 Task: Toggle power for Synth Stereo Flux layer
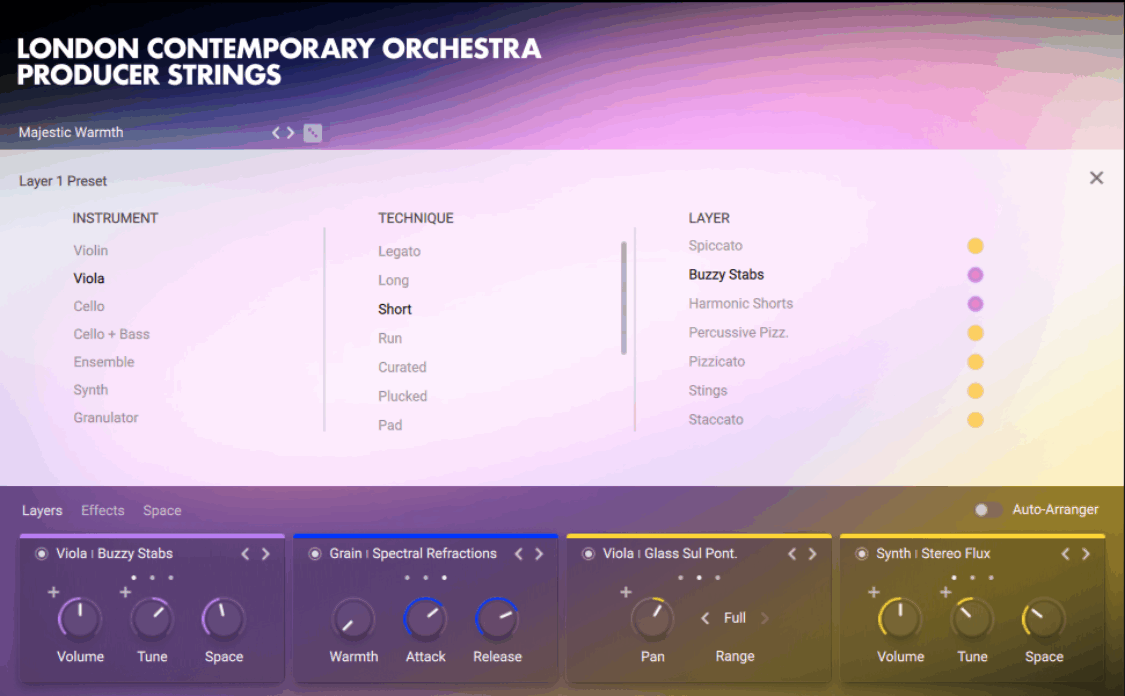click(862, 554)
